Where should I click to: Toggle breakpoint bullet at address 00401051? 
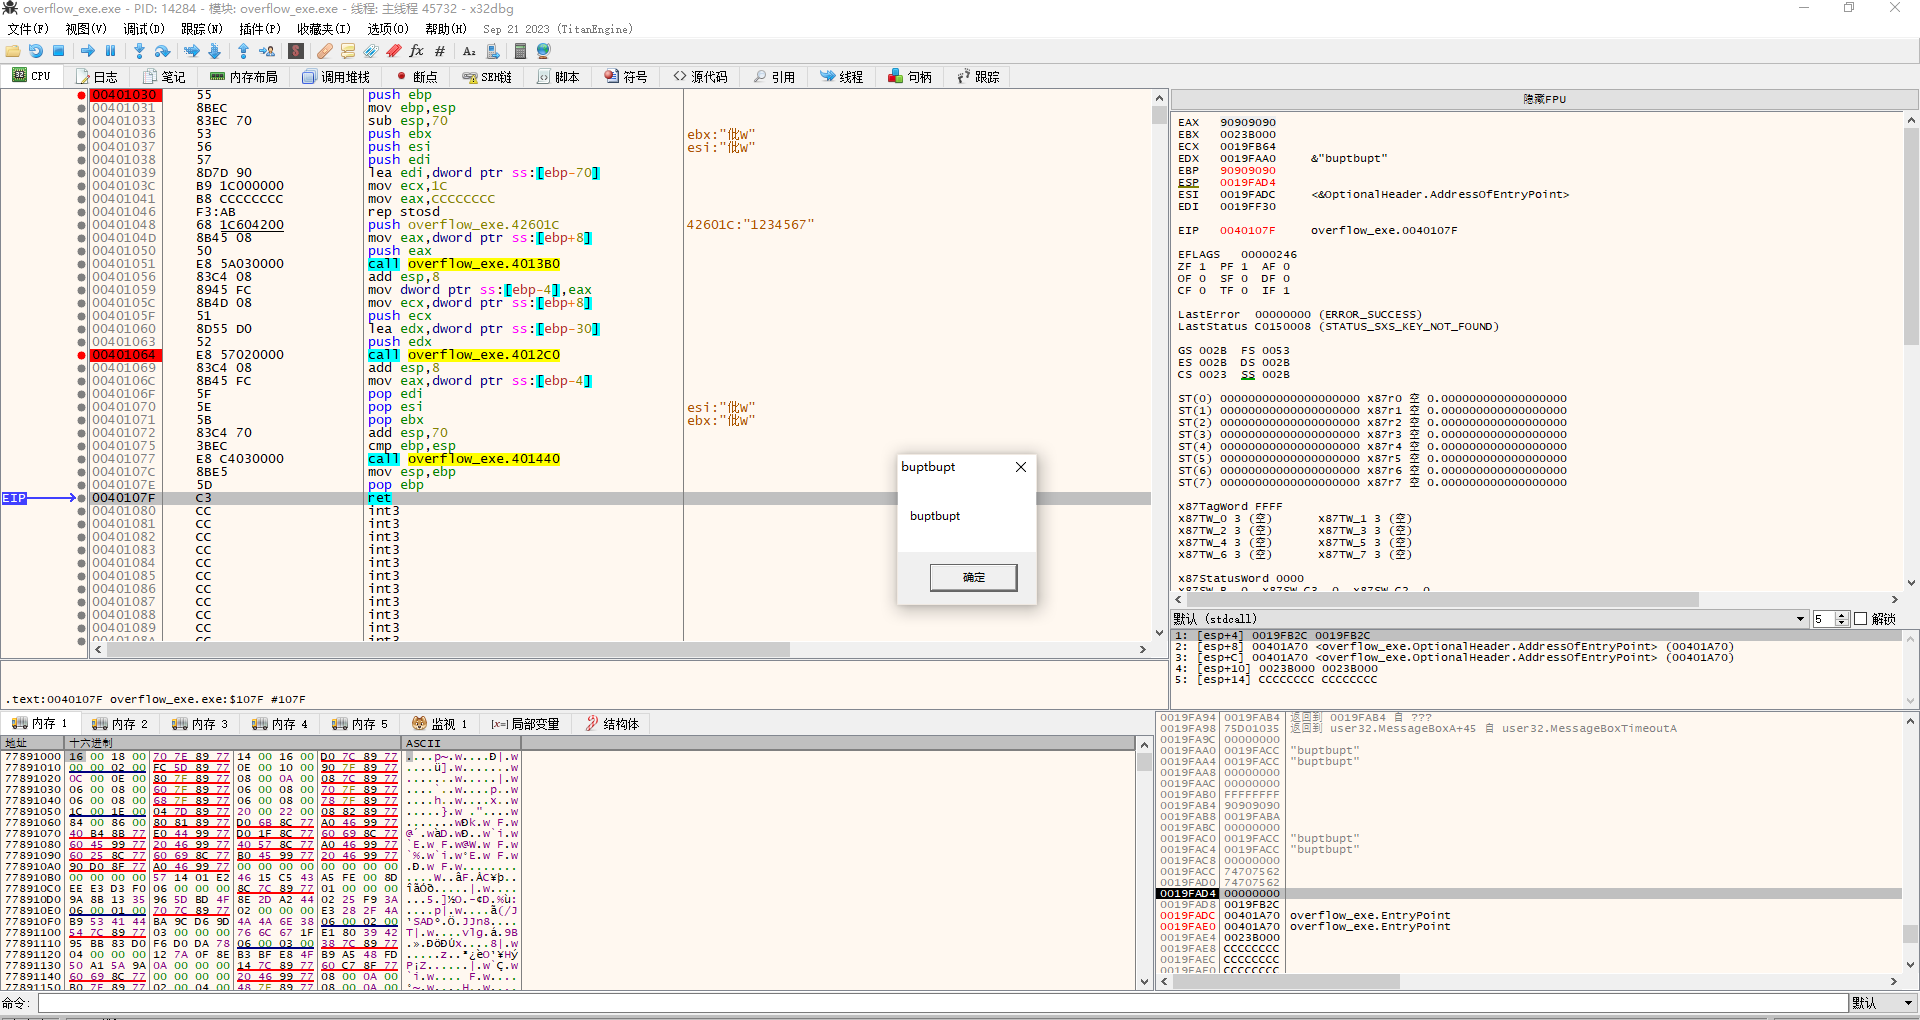[x=81, y=264]
